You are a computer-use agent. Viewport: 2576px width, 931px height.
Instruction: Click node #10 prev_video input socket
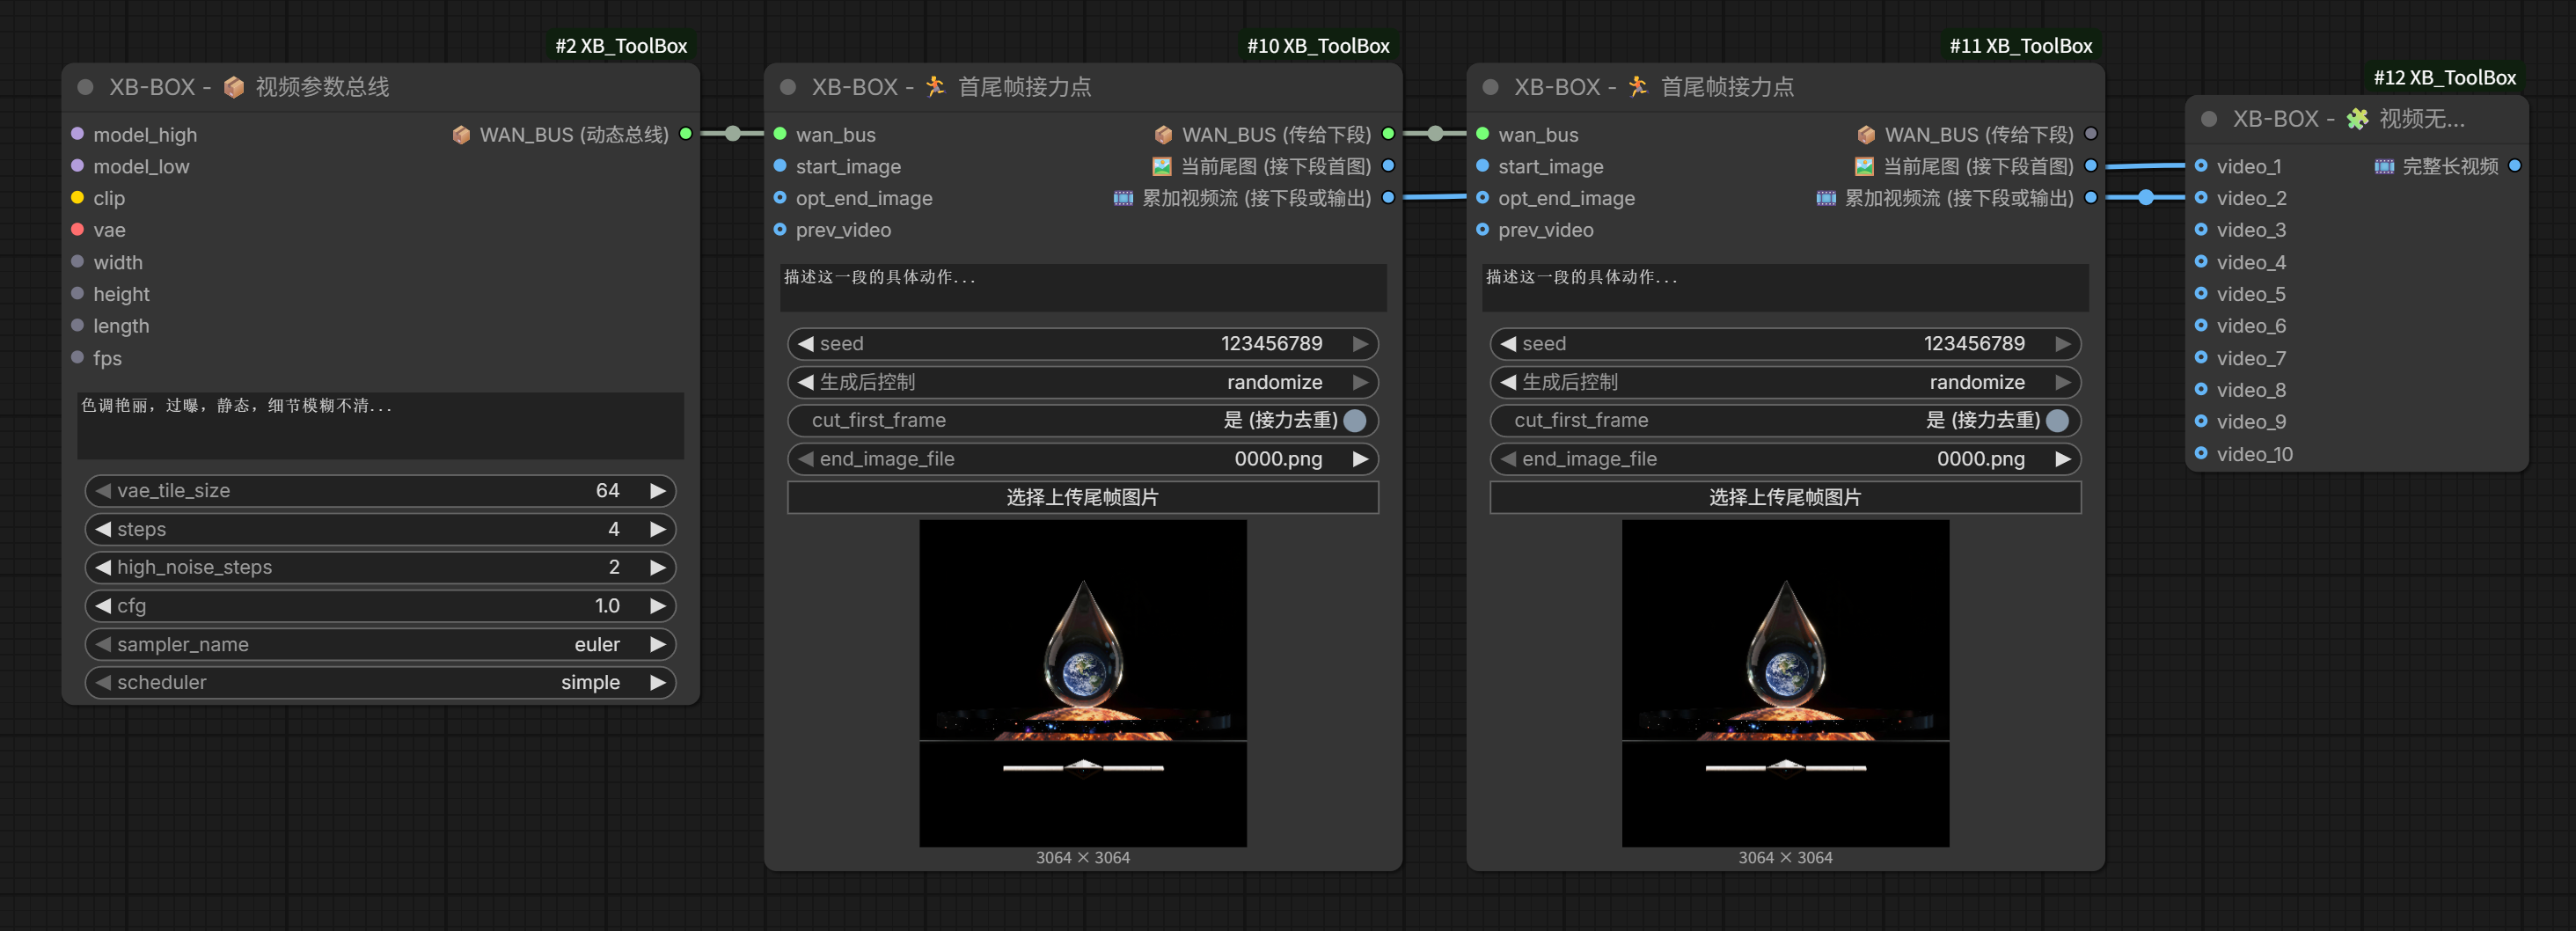tap(780, 230)
